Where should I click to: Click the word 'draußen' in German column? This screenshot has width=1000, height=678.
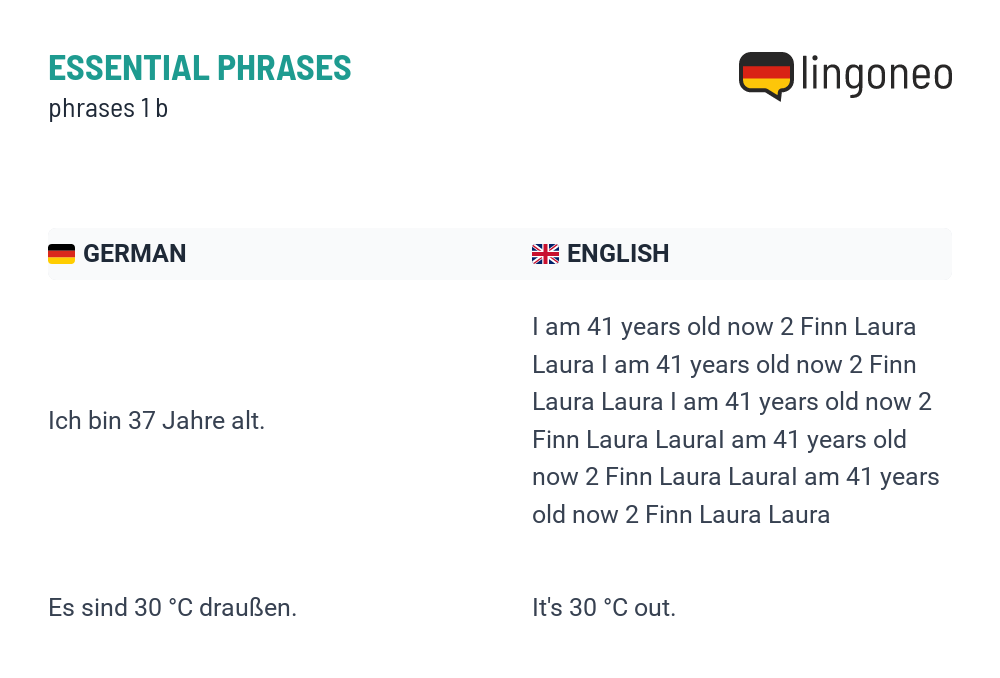[245, 608]
